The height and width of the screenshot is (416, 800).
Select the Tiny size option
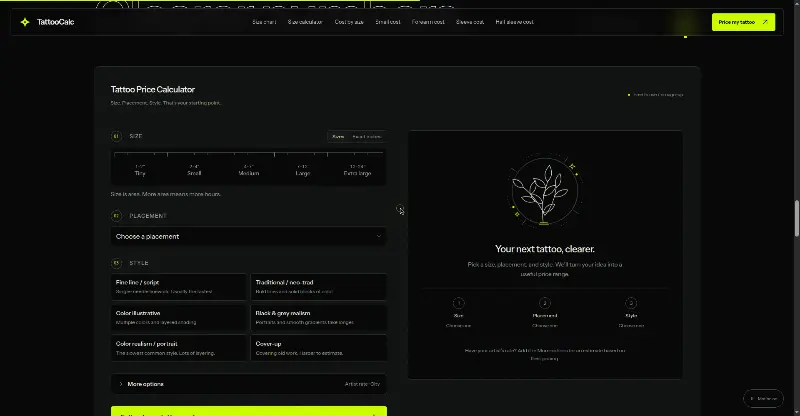[140, 170]
